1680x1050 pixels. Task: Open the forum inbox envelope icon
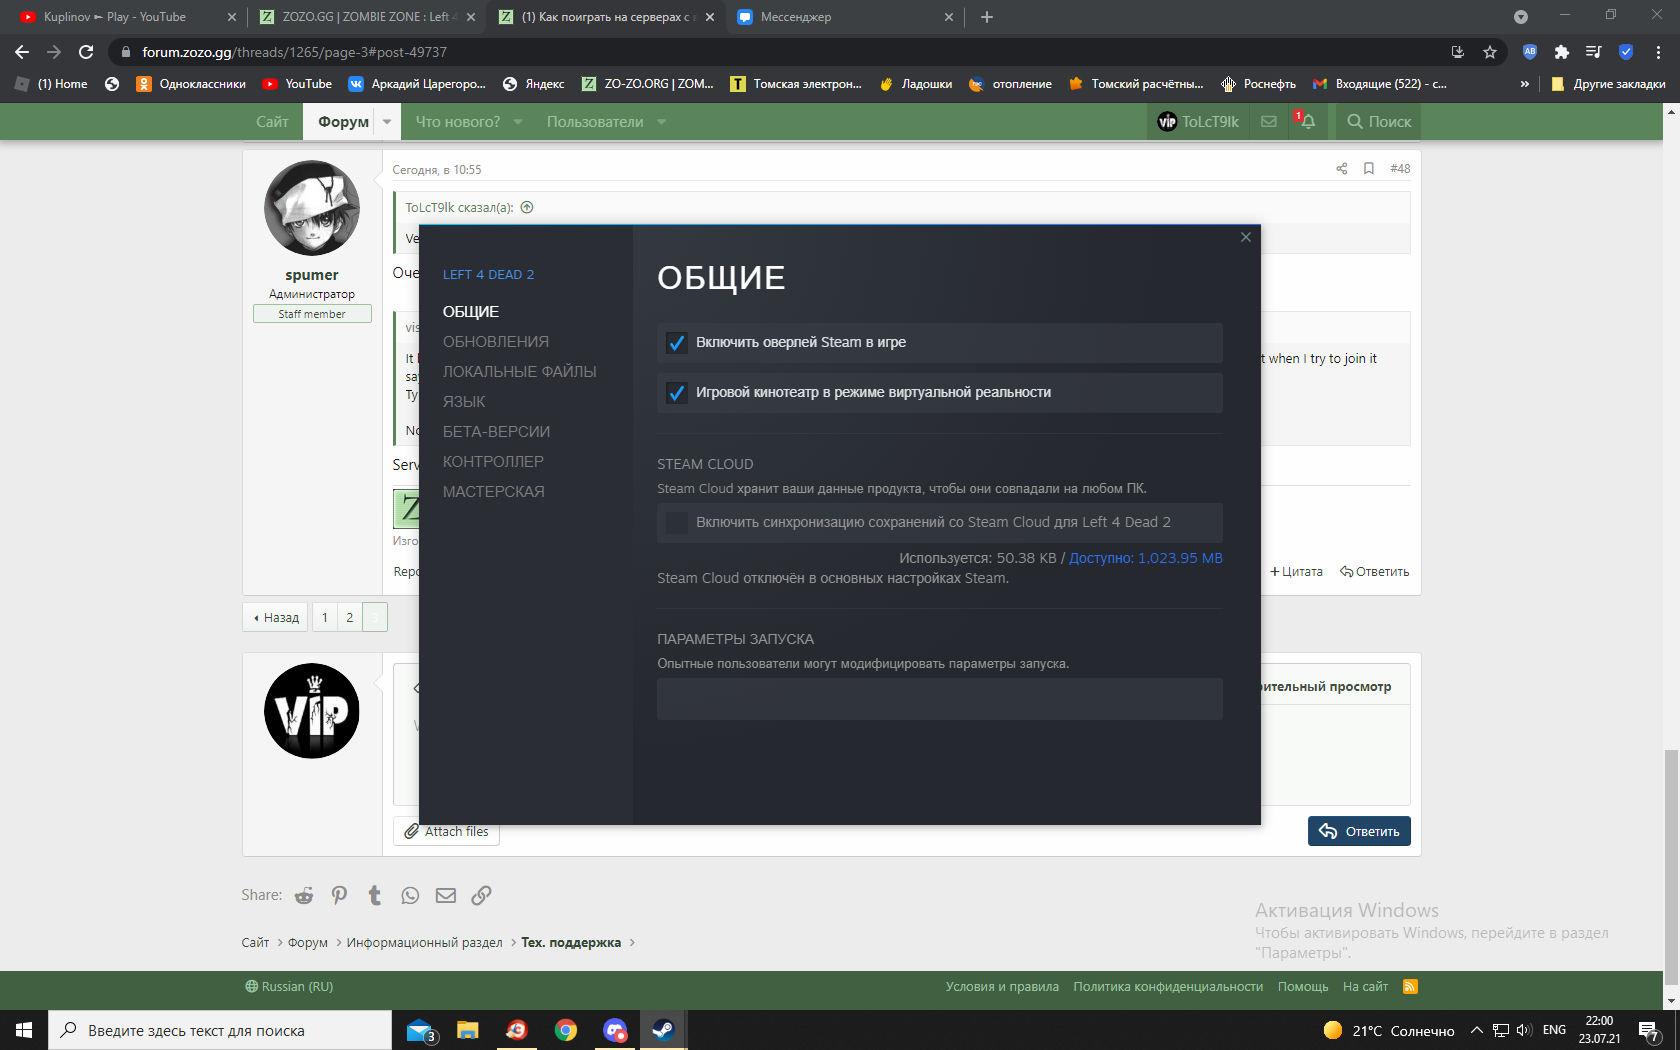pyautogui.click(x=1269, y=122)
